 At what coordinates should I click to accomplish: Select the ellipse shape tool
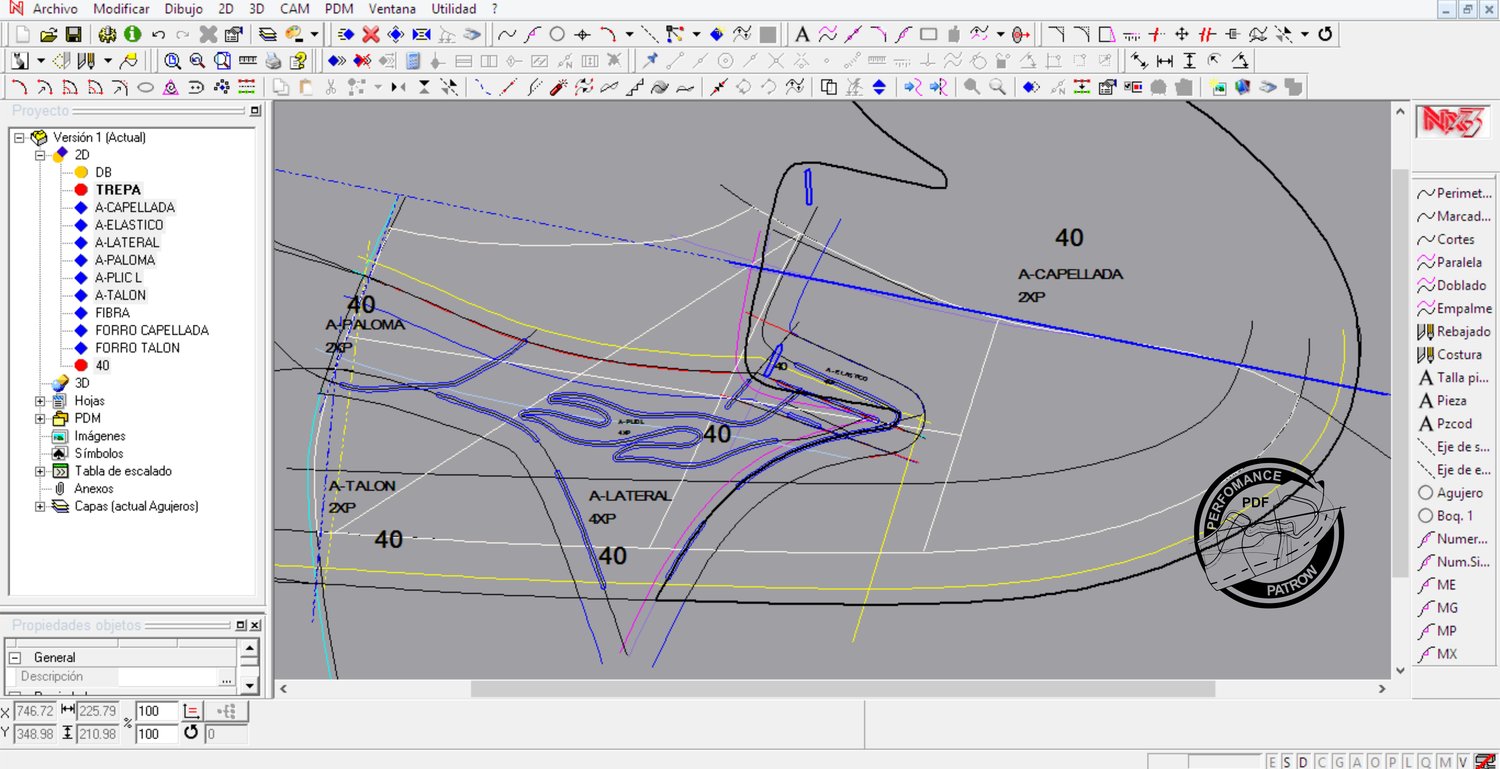tap(146, 87)
